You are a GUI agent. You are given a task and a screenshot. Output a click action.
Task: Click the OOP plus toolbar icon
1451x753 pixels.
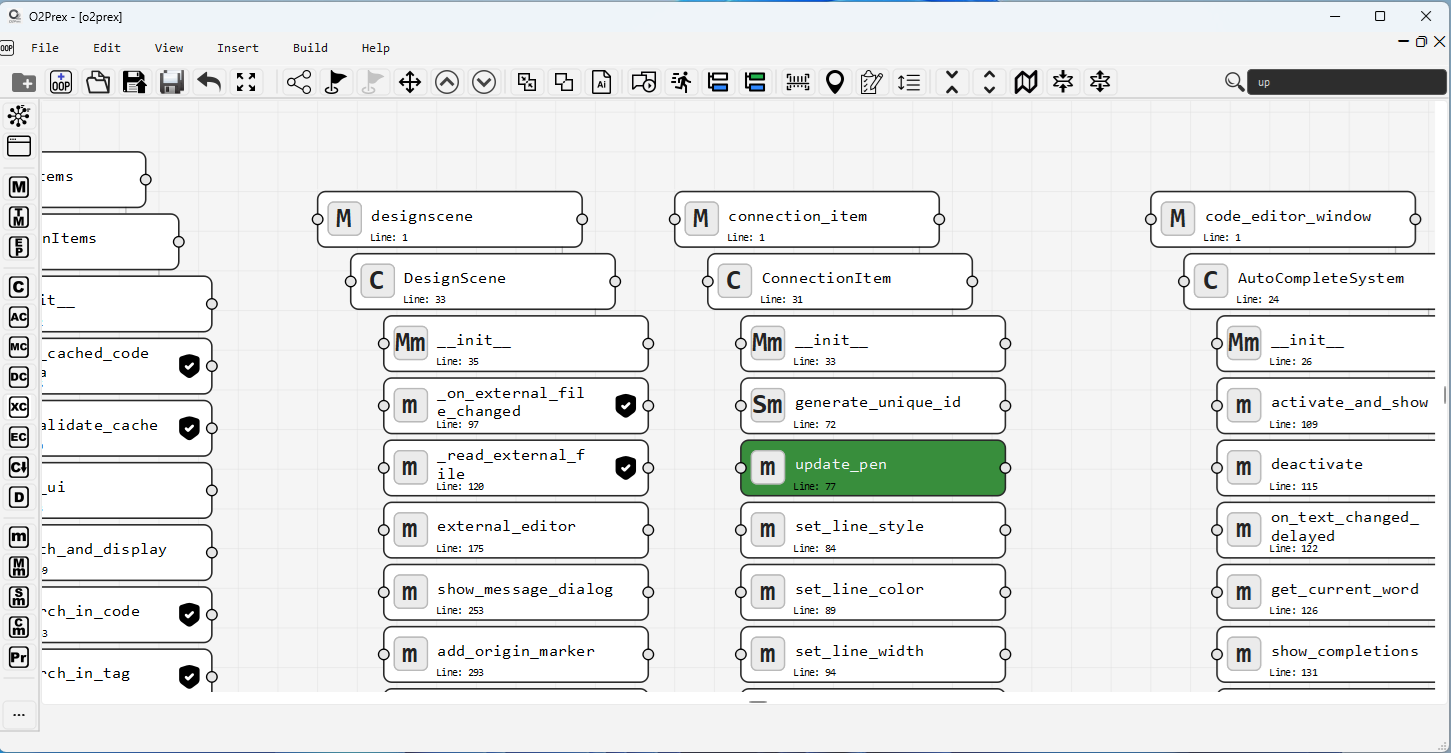point(61,82)
